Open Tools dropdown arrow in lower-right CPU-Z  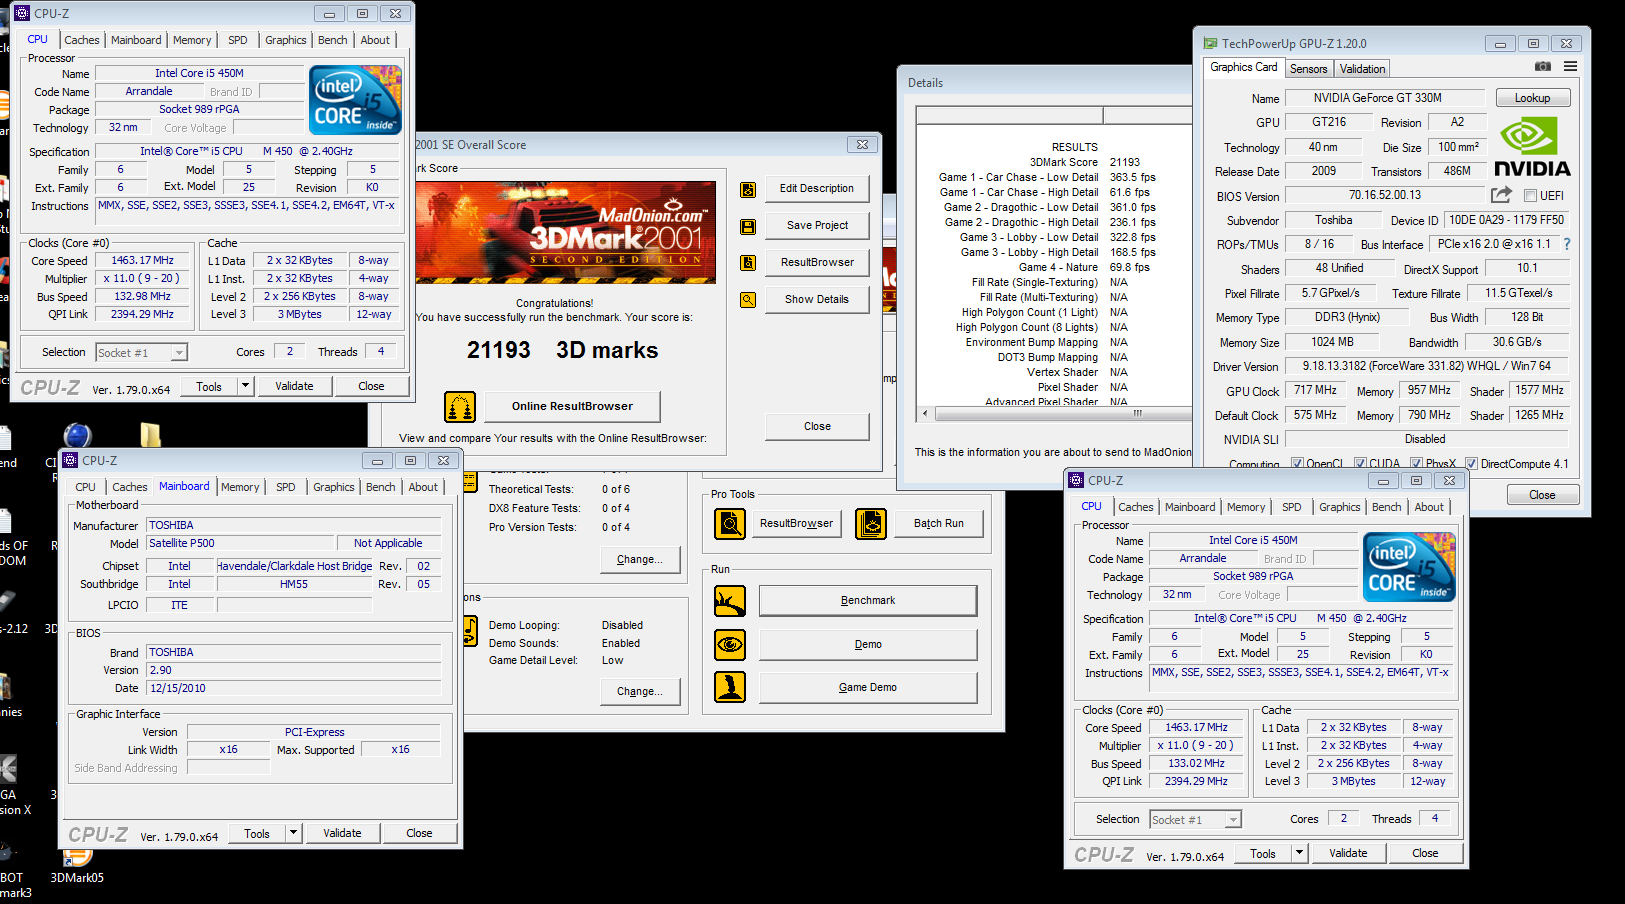[x=1299, y=853]
